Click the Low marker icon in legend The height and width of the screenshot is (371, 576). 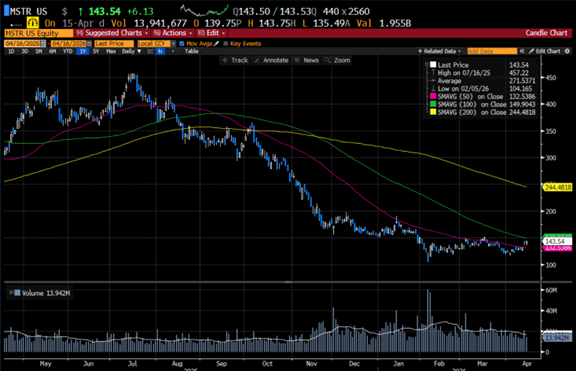(433, 89)
